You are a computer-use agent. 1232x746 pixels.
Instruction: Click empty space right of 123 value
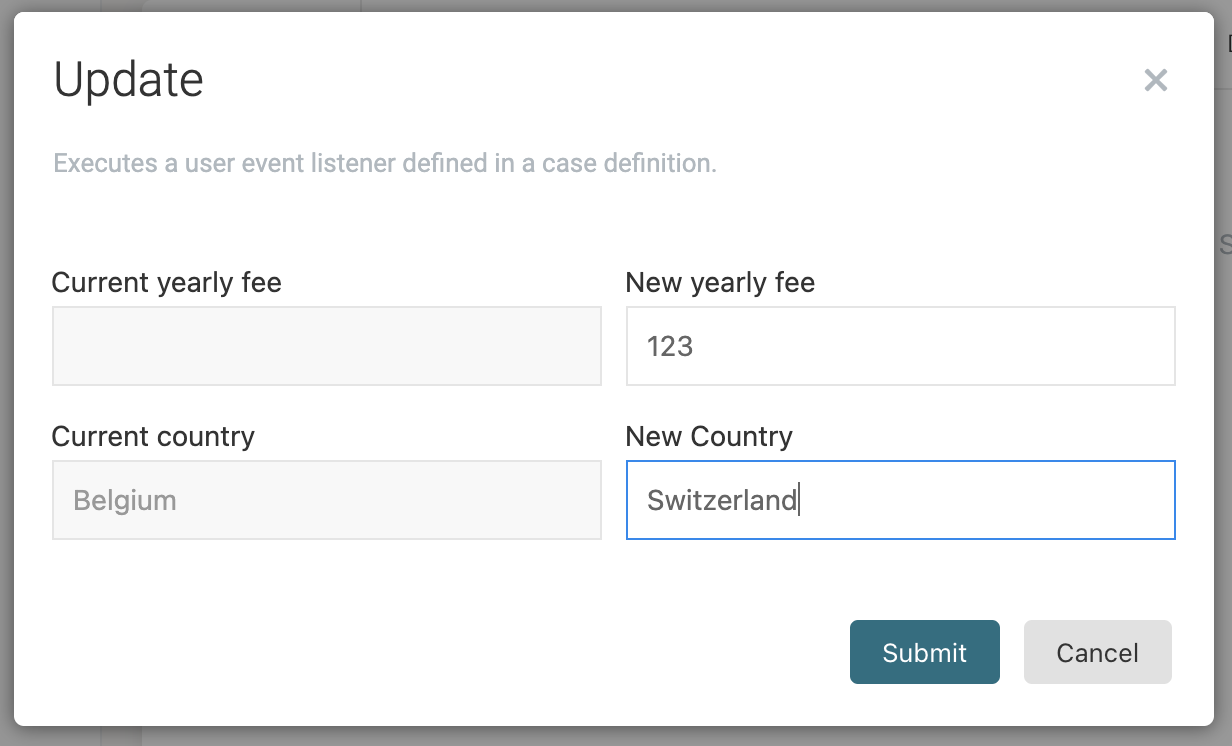point(930,346)
